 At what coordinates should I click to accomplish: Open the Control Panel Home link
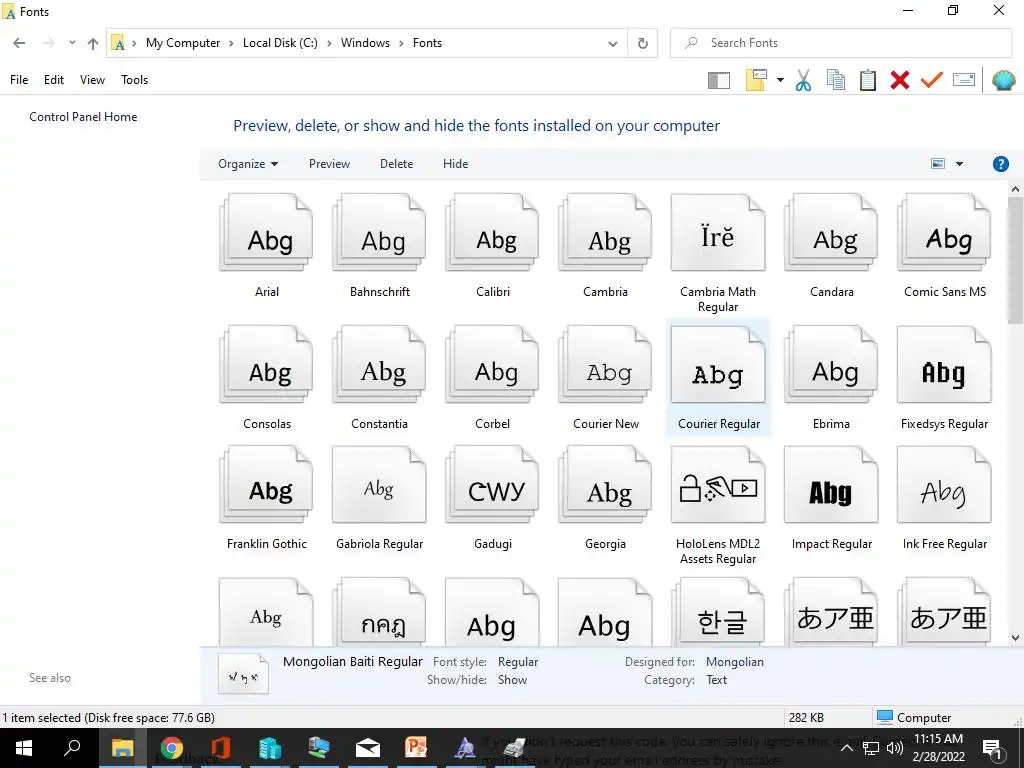(83, 117)
